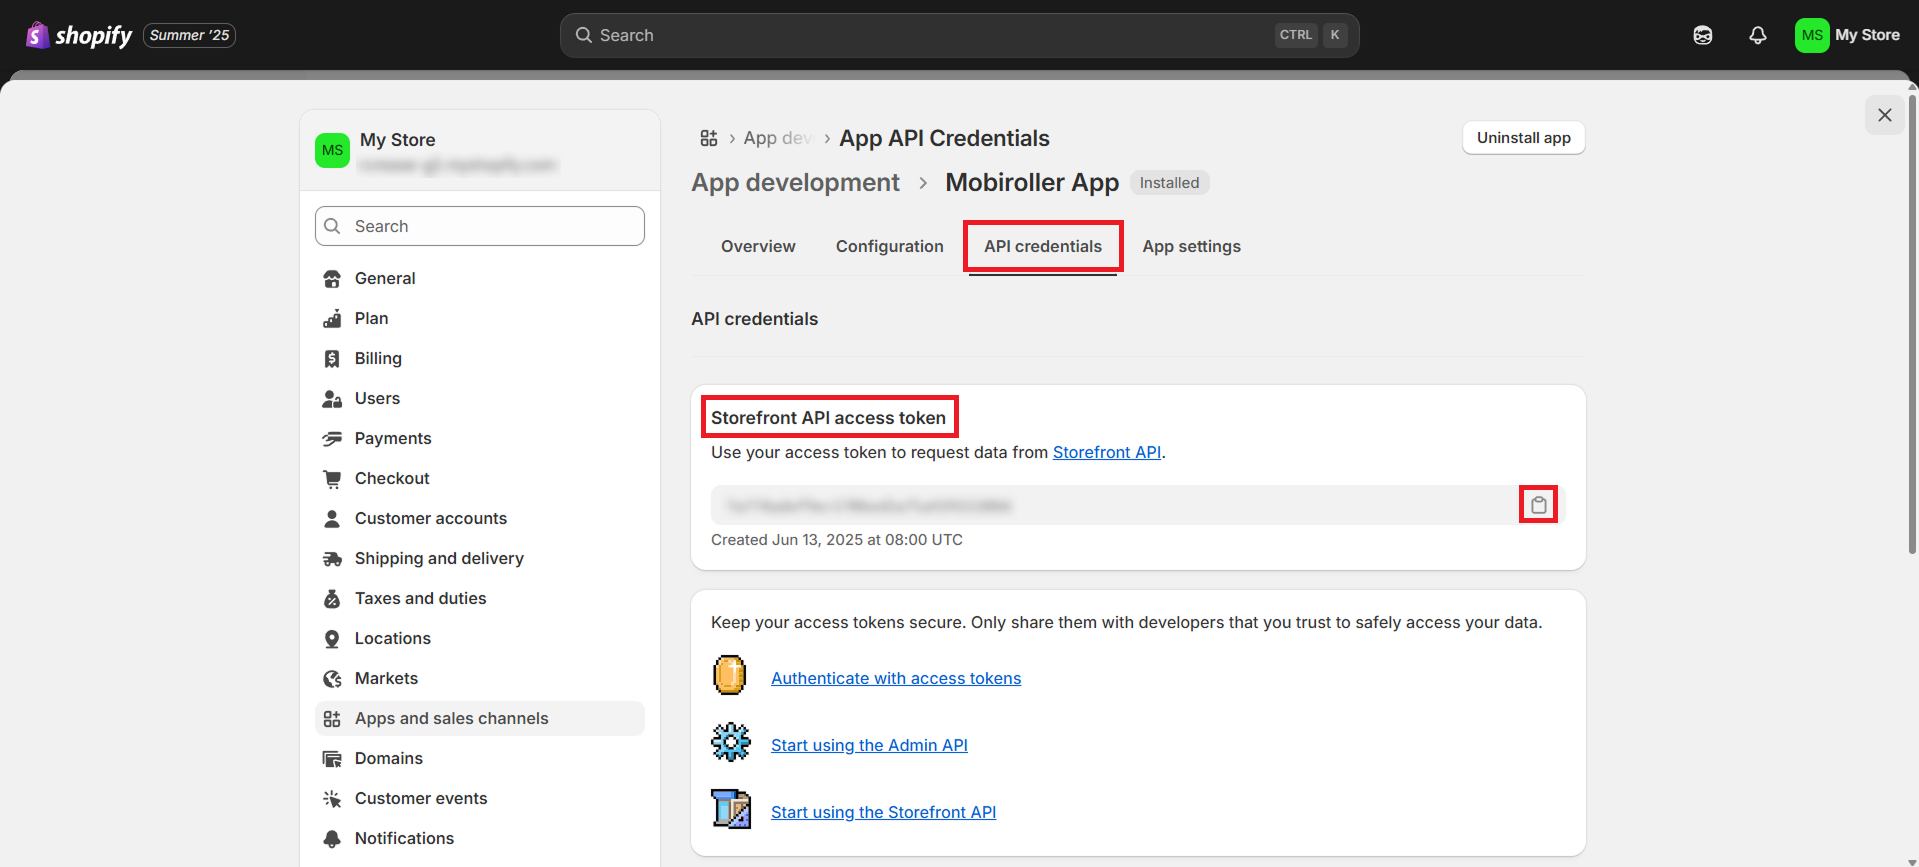Open Payments settings

point(480,438)
